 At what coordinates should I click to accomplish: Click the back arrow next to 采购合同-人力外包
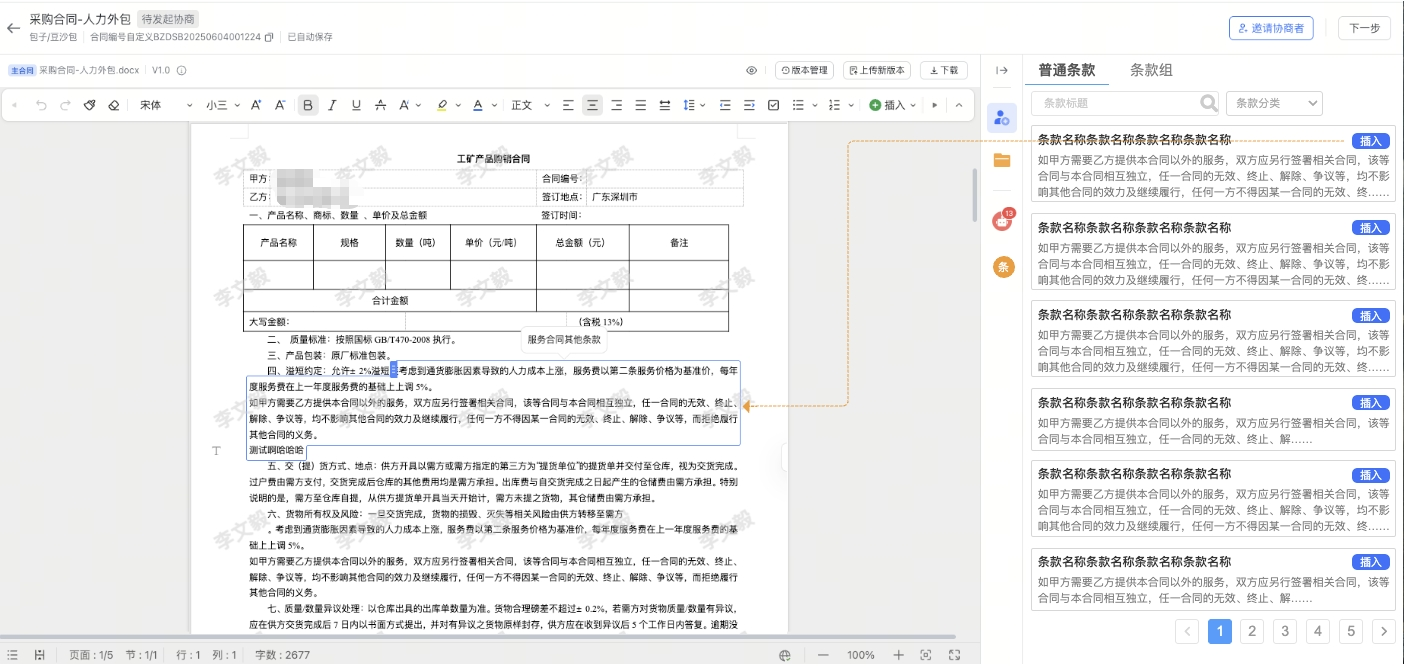[13, 28]
